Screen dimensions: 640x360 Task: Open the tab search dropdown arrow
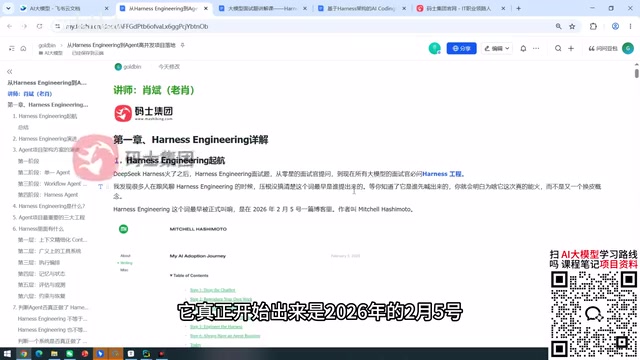pyautogui.click(x=8, y=8)
